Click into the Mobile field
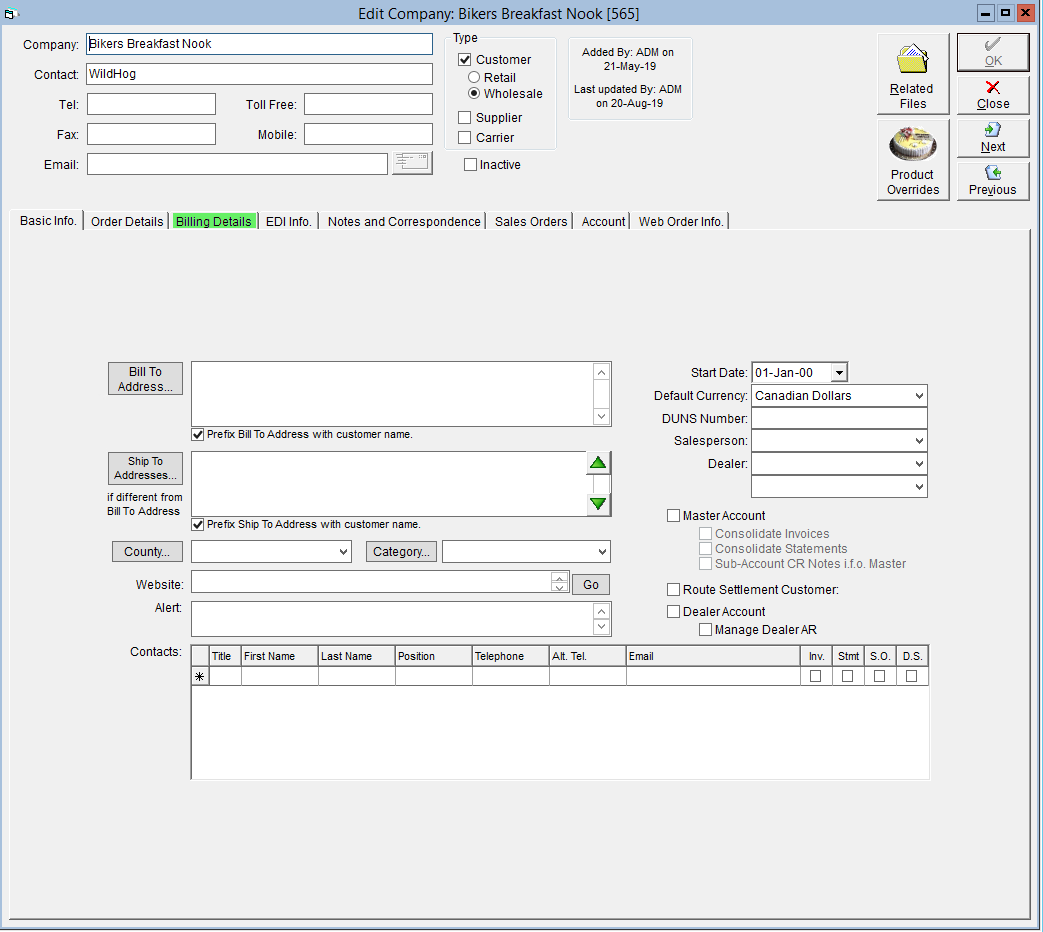 [369, 134]
